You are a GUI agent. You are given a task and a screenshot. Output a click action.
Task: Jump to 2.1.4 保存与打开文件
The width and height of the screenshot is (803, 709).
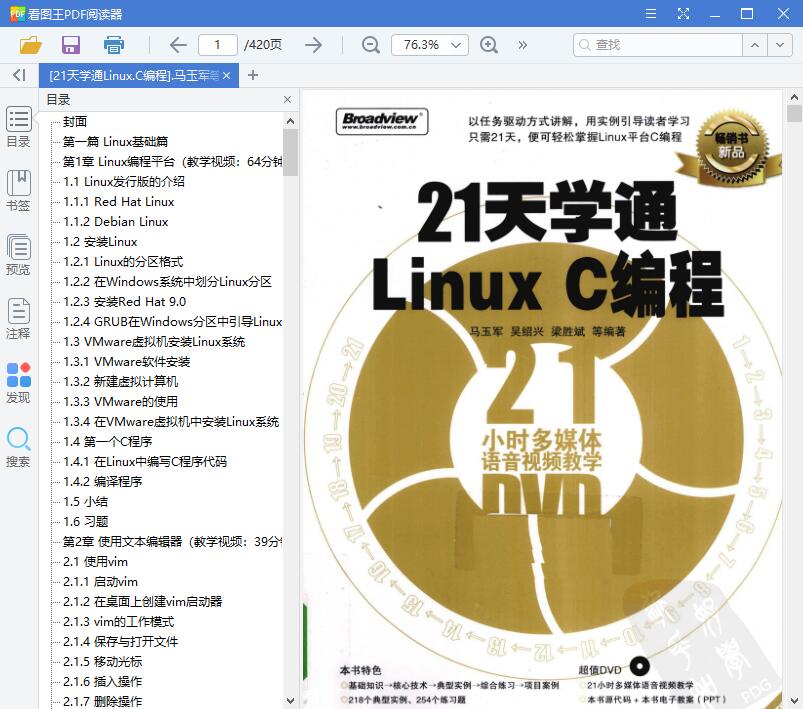(x=121, y=641)
